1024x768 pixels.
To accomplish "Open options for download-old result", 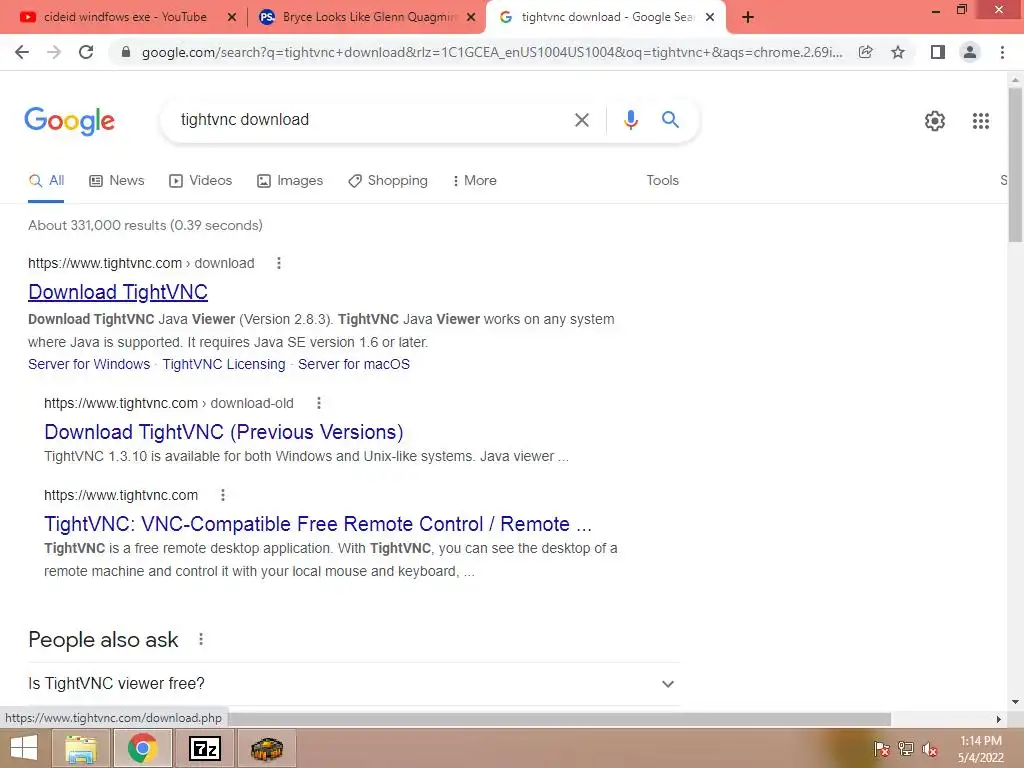I will pos(319,403).
